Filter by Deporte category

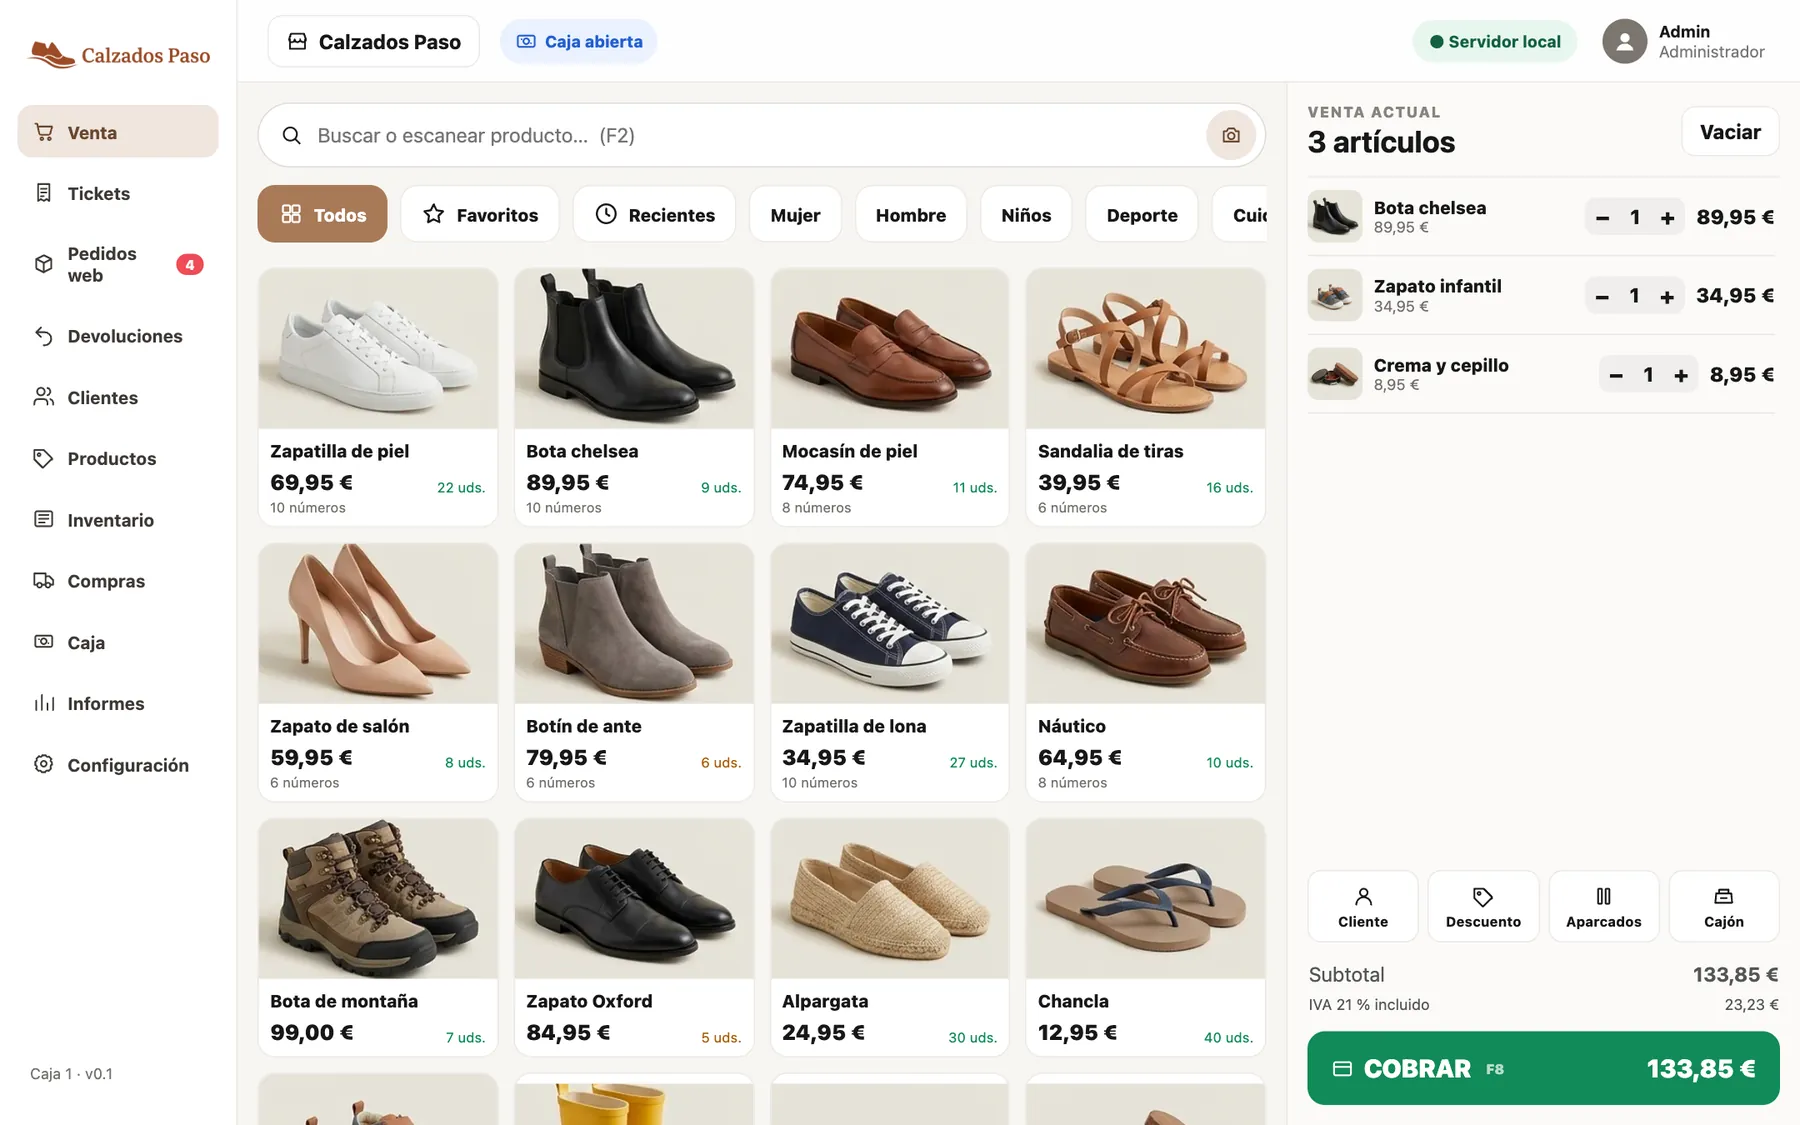[1142, 214]
